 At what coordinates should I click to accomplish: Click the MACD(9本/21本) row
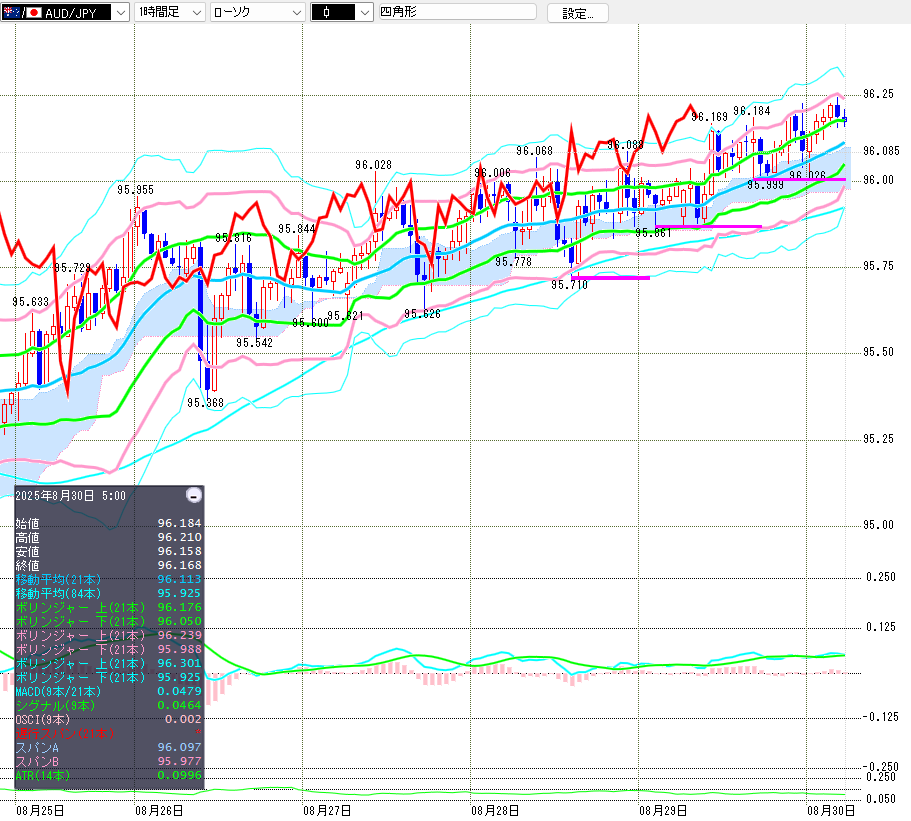(x=109, y=691)
